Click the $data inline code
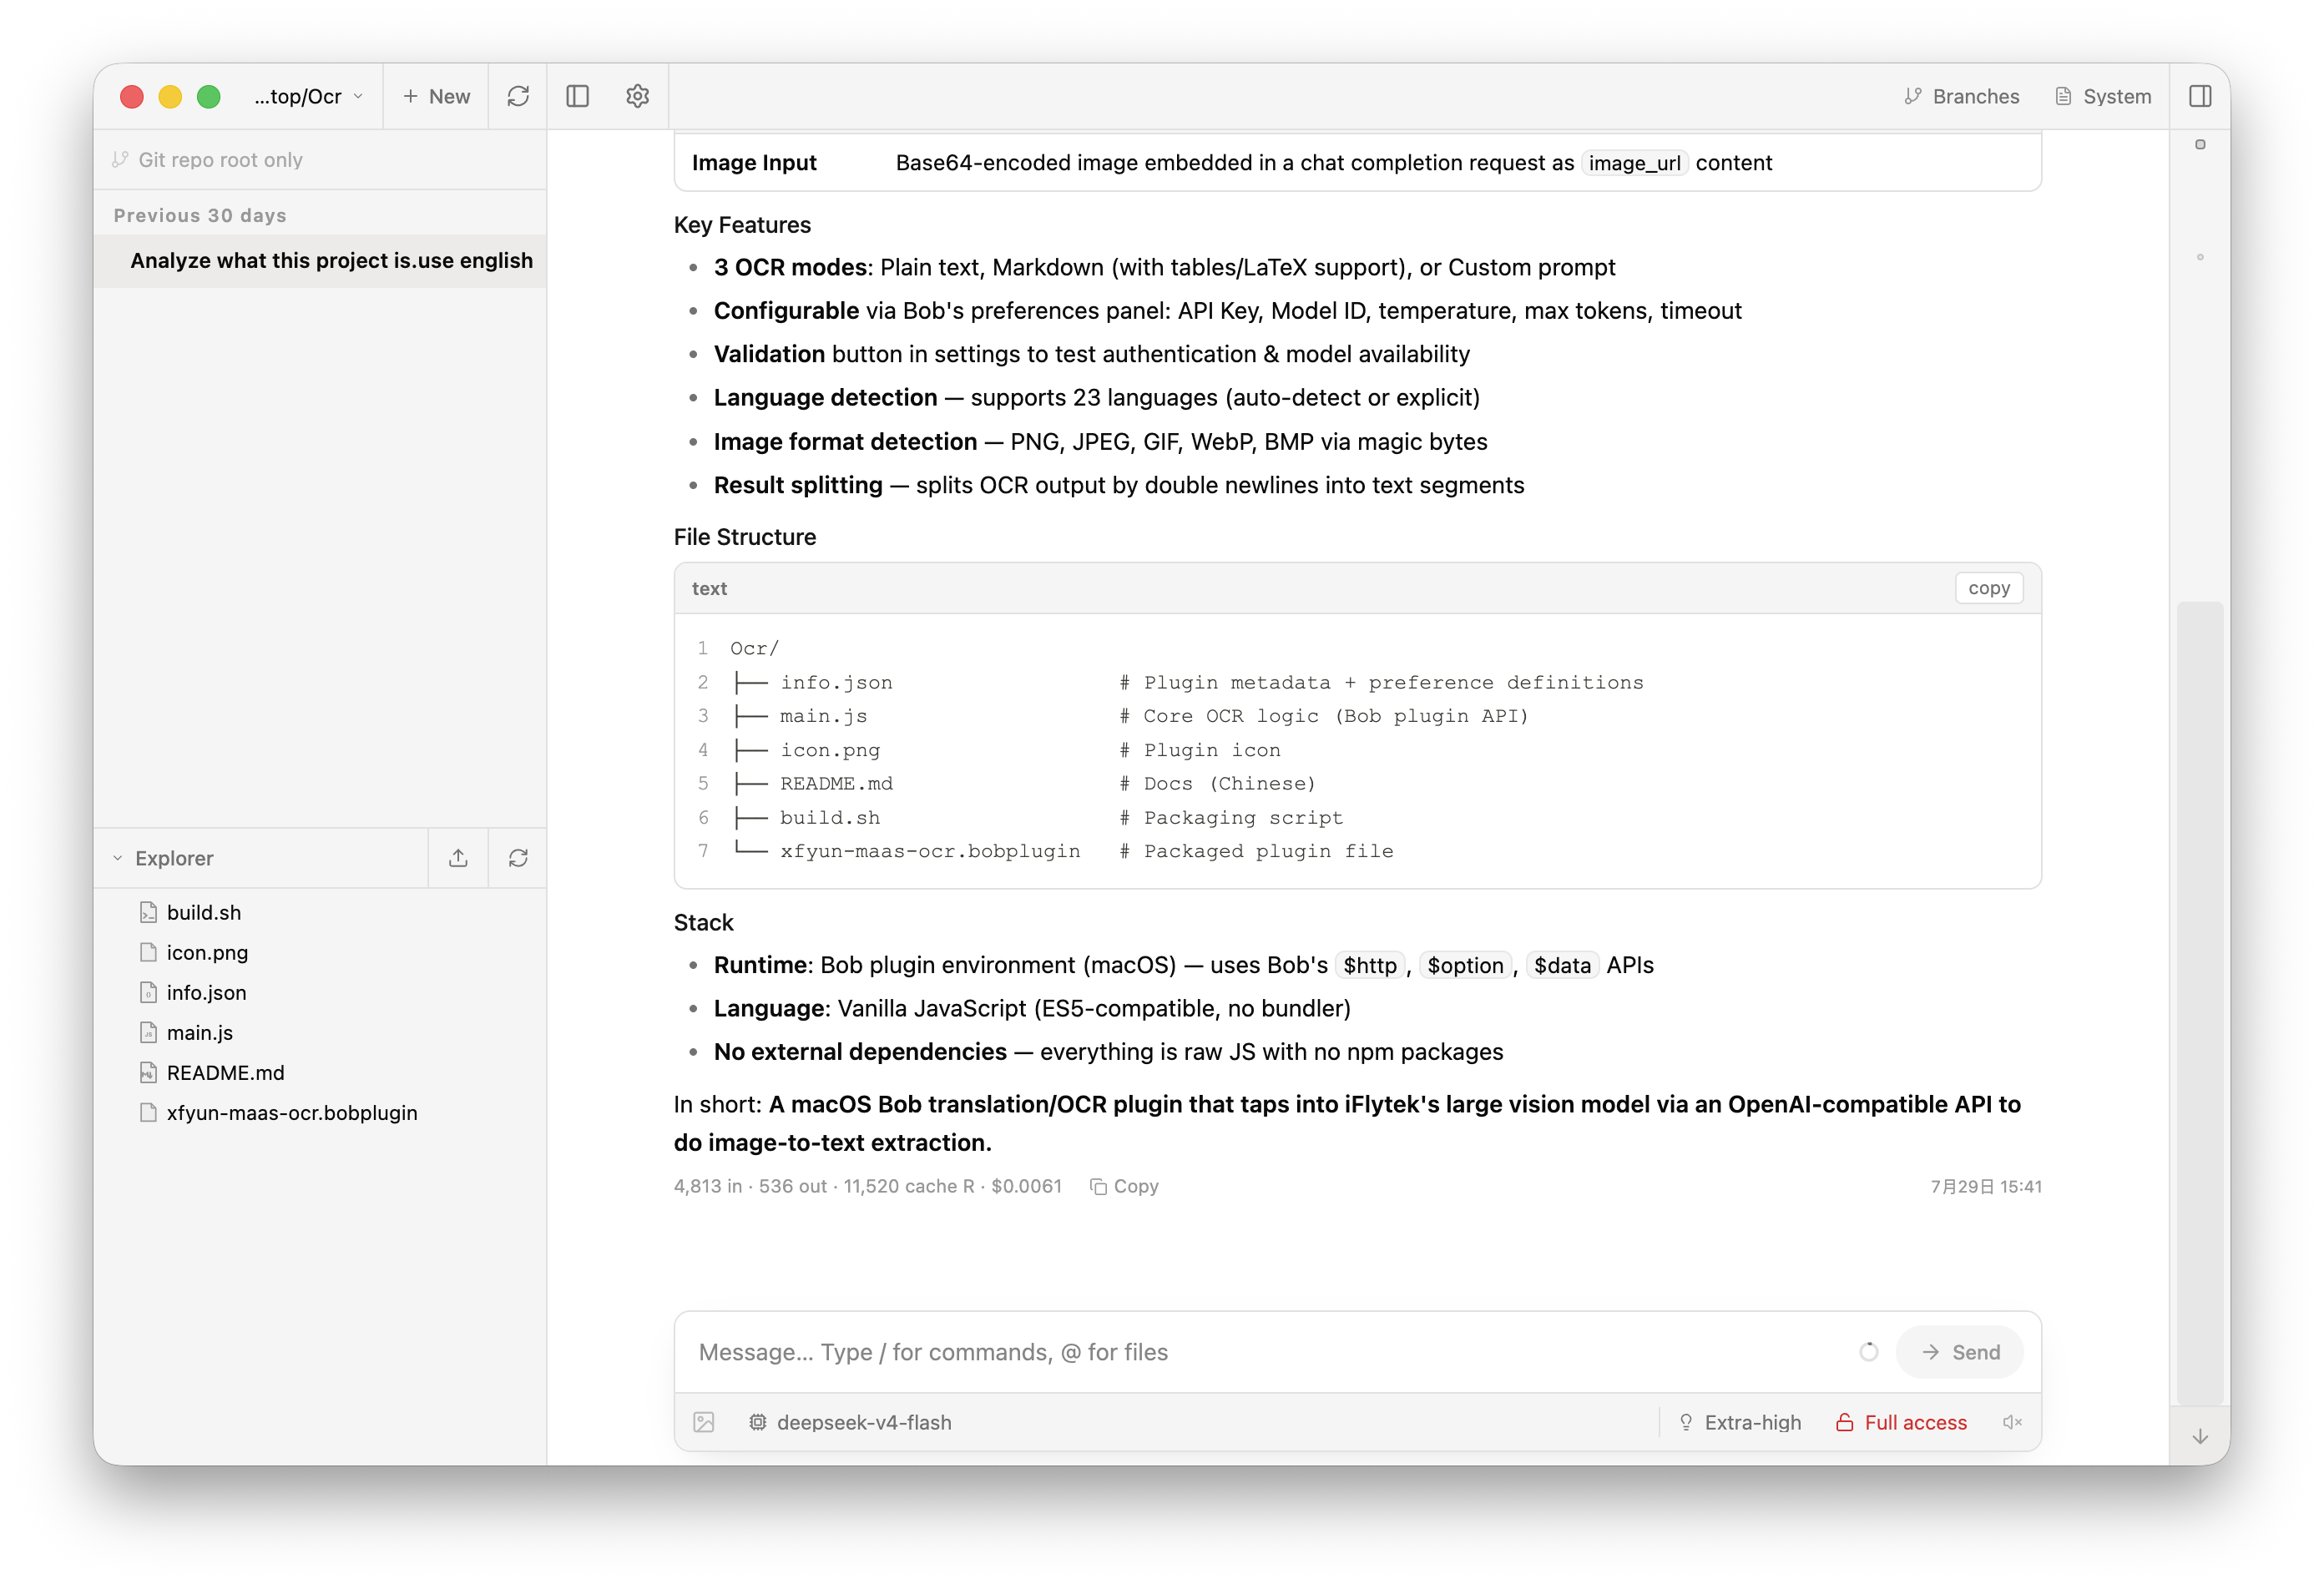The width and height of the screenshot is (2324, 1589). click(1562, 965)
